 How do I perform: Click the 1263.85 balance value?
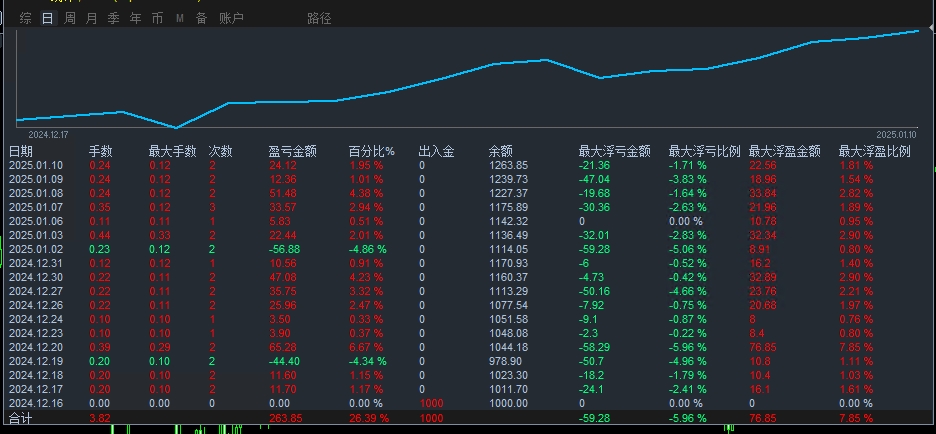508,165
